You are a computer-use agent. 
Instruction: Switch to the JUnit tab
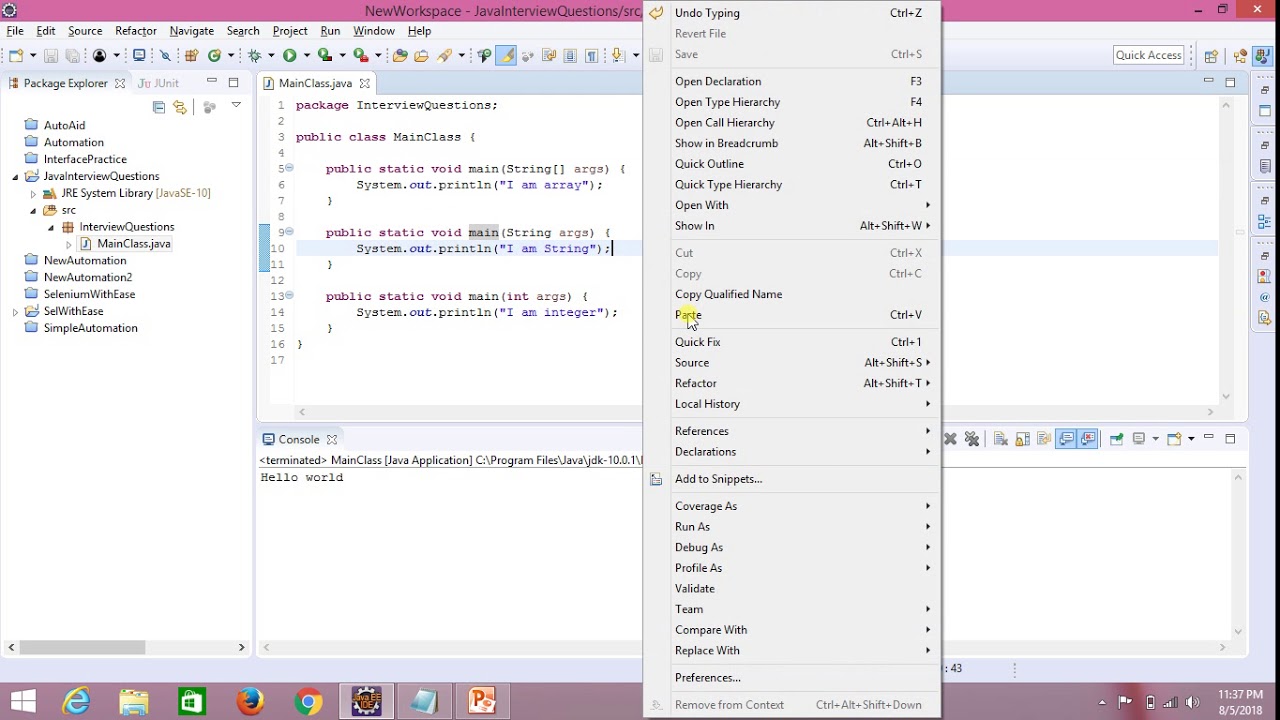click(158, 83)
